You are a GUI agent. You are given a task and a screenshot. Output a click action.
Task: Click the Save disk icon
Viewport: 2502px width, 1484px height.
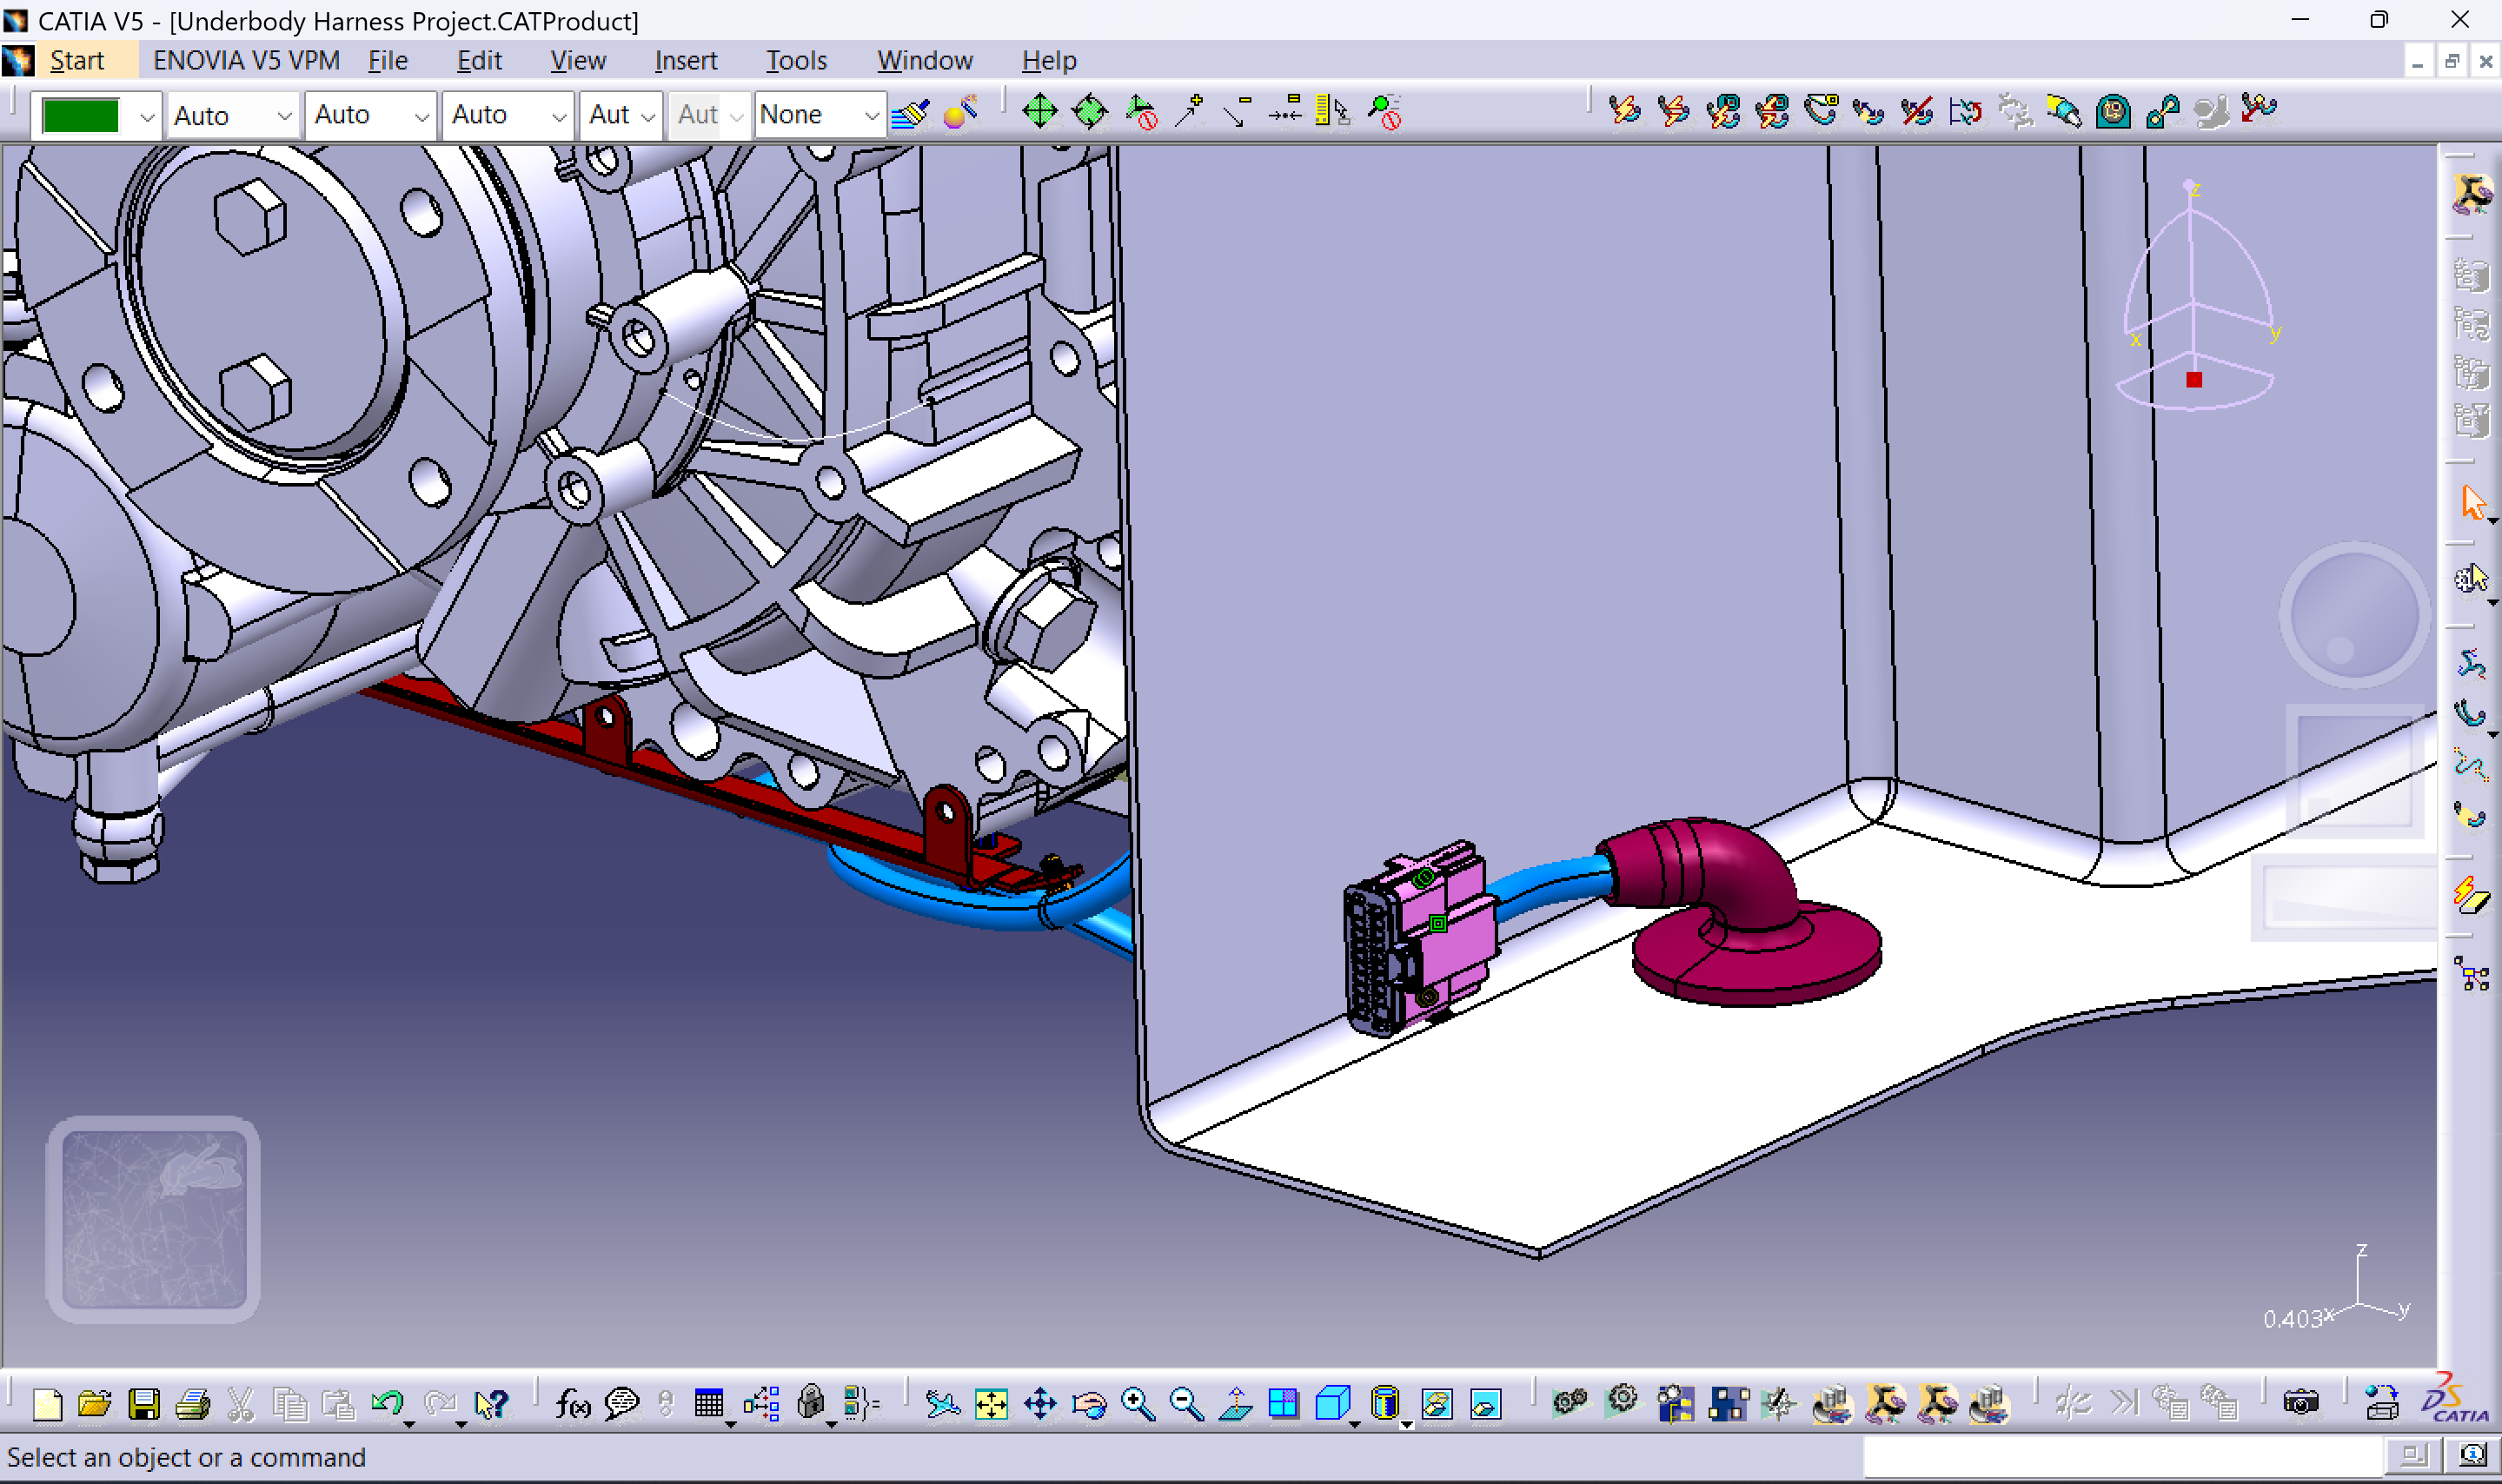[144, 1404]
